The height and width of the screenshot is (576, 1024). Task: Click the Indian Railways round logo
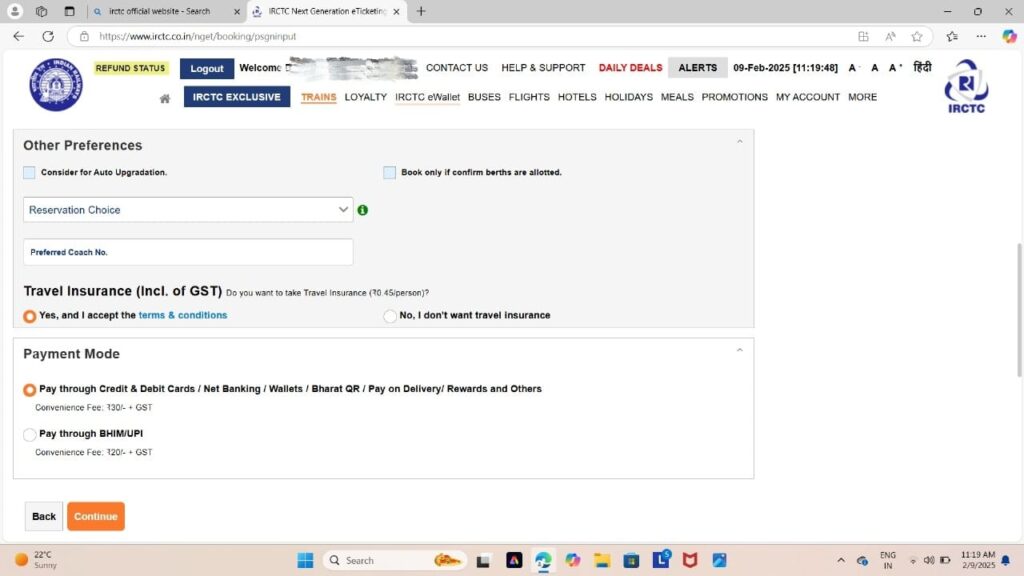[56, 85]
